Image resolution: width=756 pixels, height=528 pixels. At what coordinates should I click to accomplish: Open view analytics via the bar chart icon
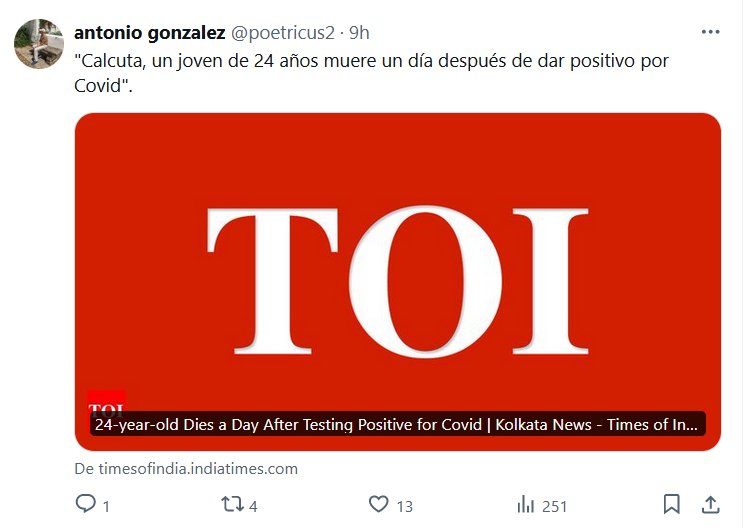[526, 505]
